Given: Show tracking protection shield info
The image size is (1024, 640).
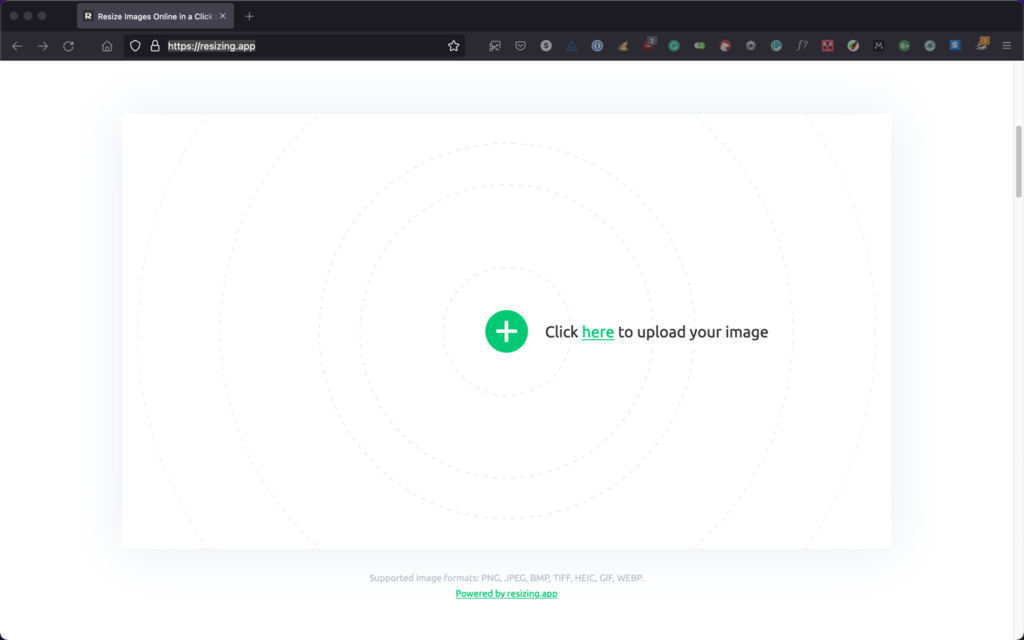Looking at the screenshot, I should pyautogui.click(x=135, y=46).
